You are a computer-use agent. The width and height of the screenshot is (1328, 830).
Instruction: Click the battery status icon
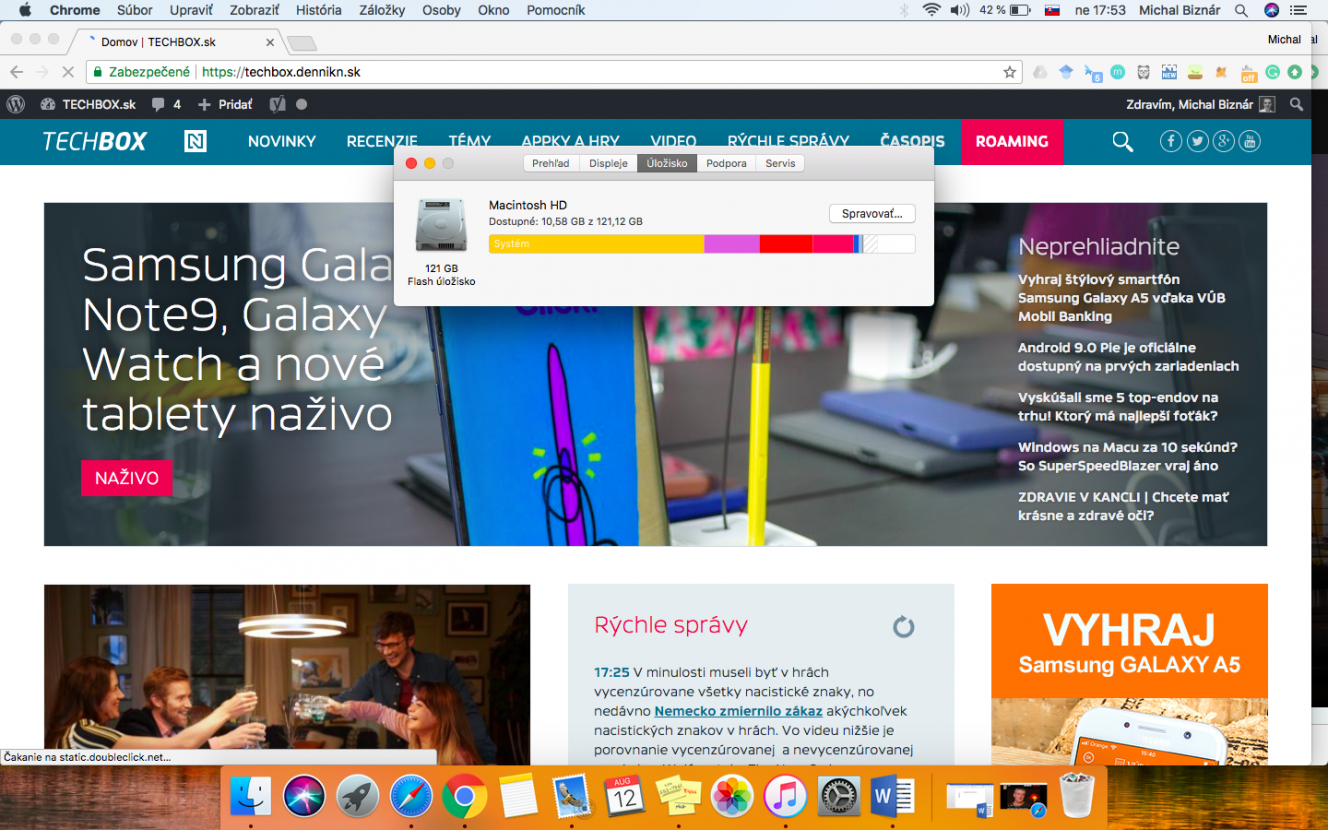[1020, 10]
